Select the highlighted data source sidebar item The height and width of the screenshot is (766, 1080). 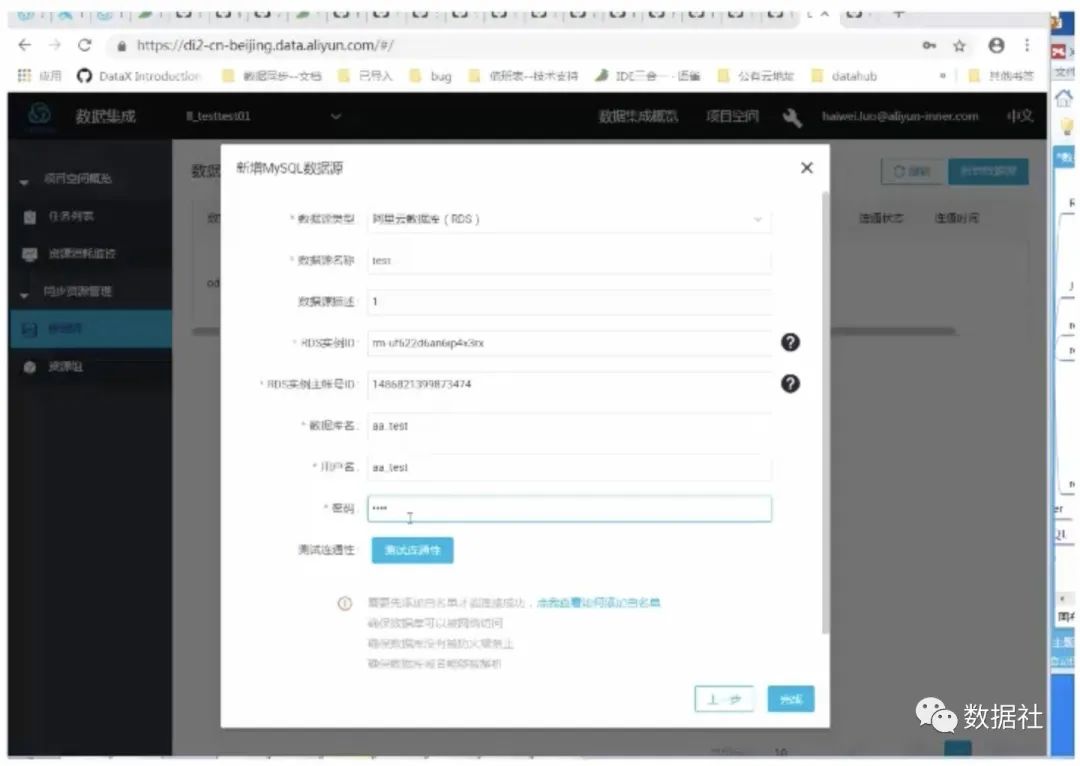tap(90, 329)
